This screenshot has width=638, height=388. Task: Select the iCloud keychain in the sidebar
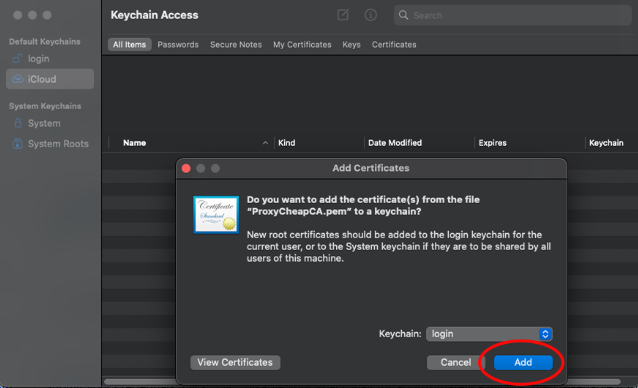(x=50, y=79)
